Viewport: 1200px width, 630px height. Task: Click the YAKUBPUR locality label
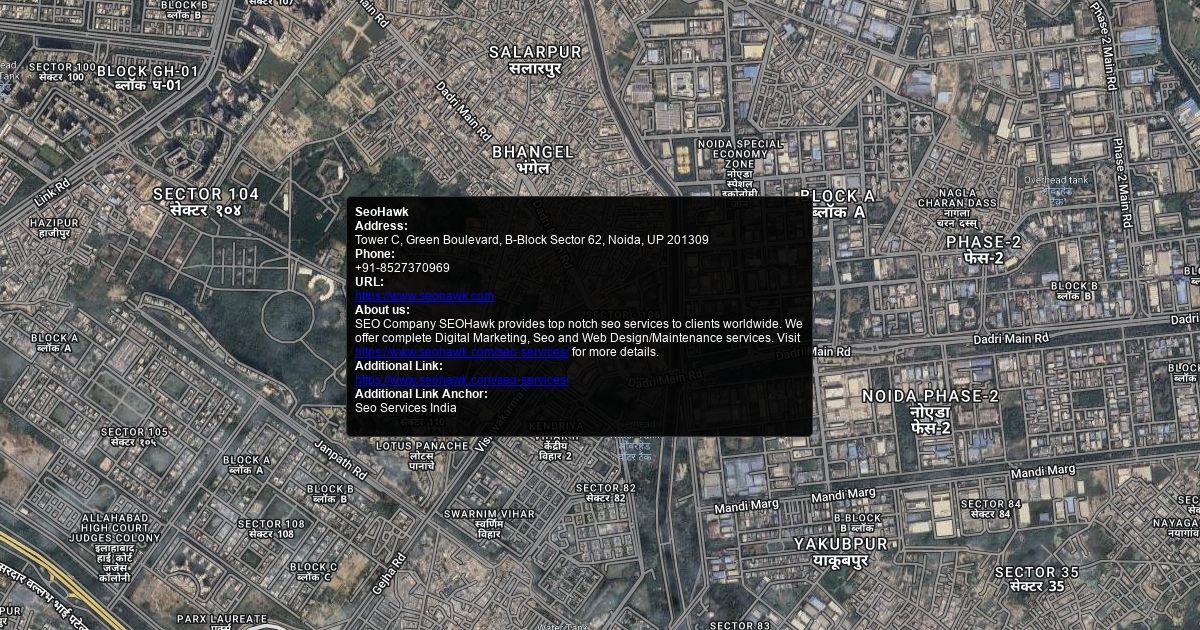[x=840, y=544]
